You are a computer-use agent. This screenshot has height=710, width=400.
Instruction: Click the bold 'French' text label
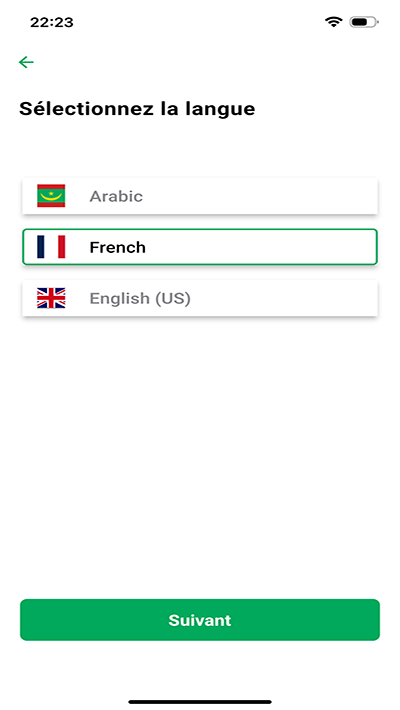tap(117, 247)
